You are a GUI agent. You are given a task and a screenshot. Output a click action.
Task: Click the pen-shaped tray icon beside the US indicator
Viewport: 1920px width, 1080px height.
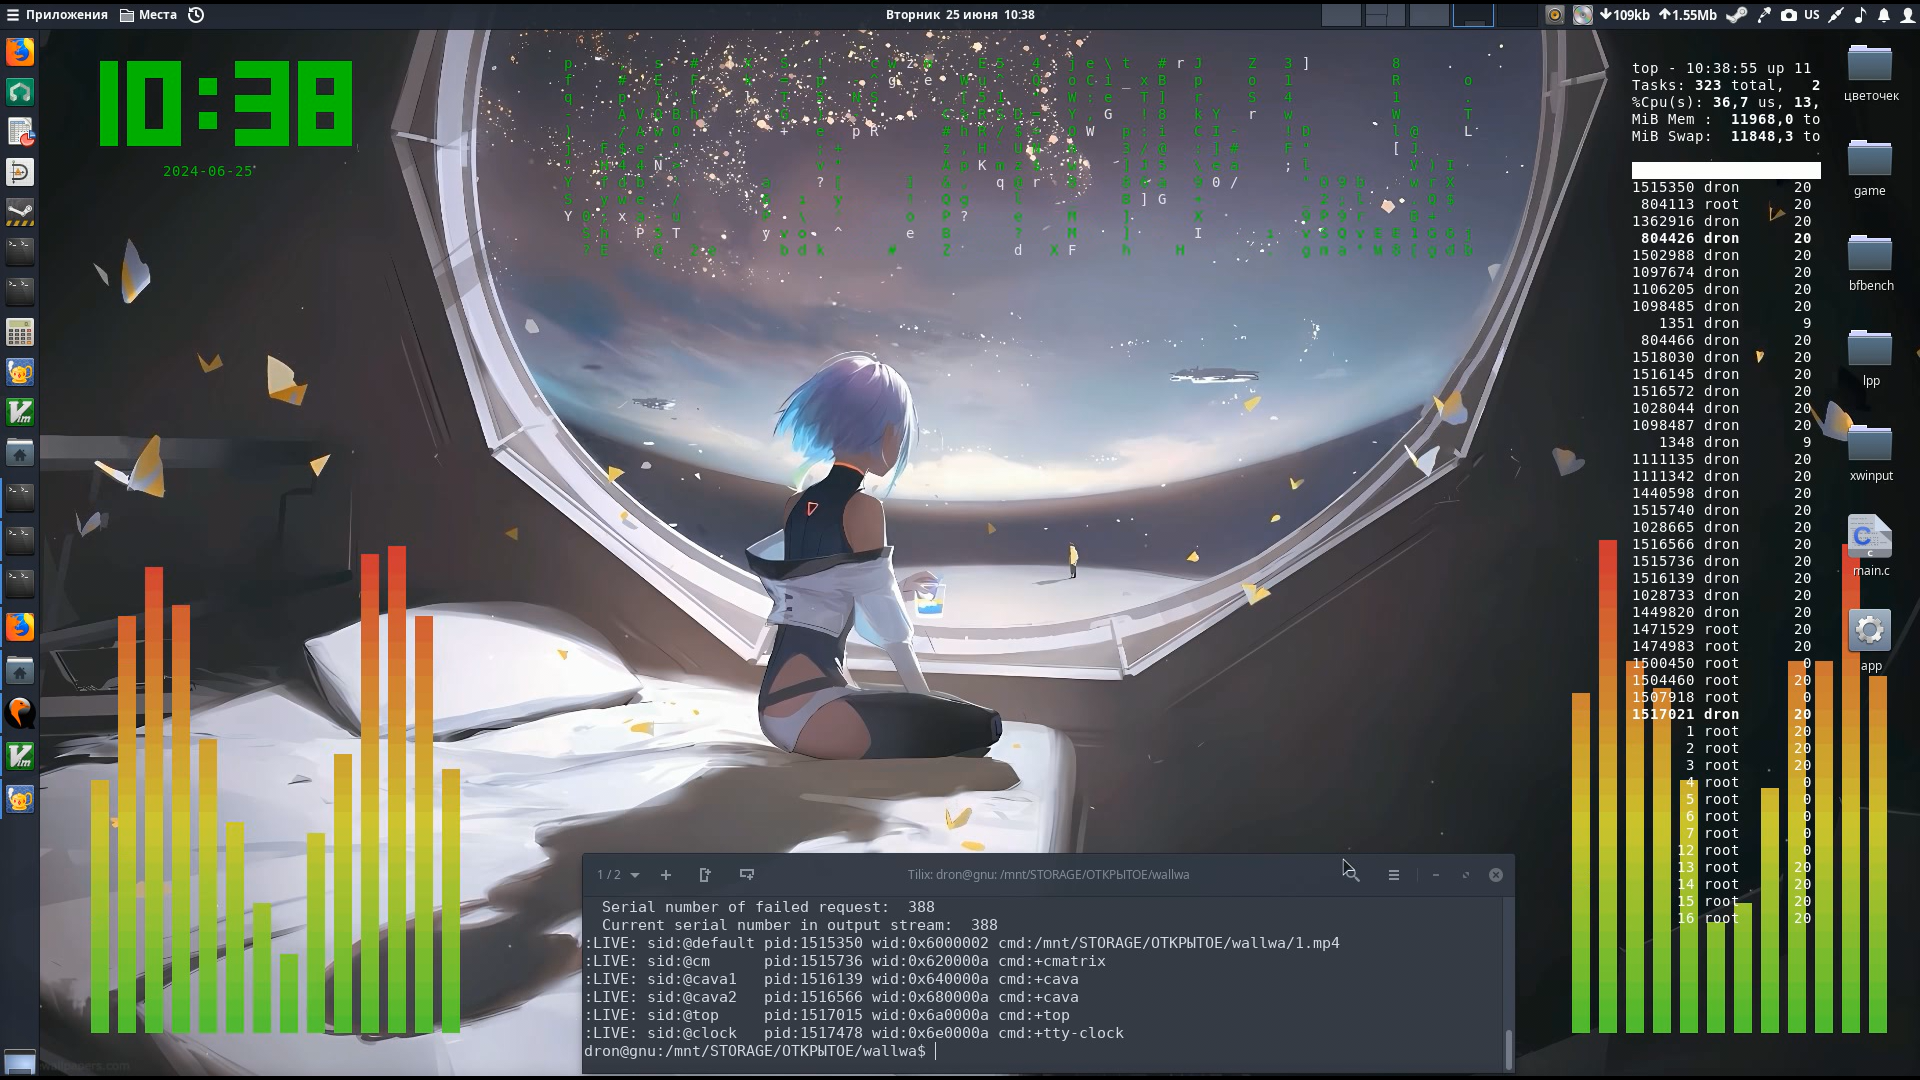click(1836, 15)
